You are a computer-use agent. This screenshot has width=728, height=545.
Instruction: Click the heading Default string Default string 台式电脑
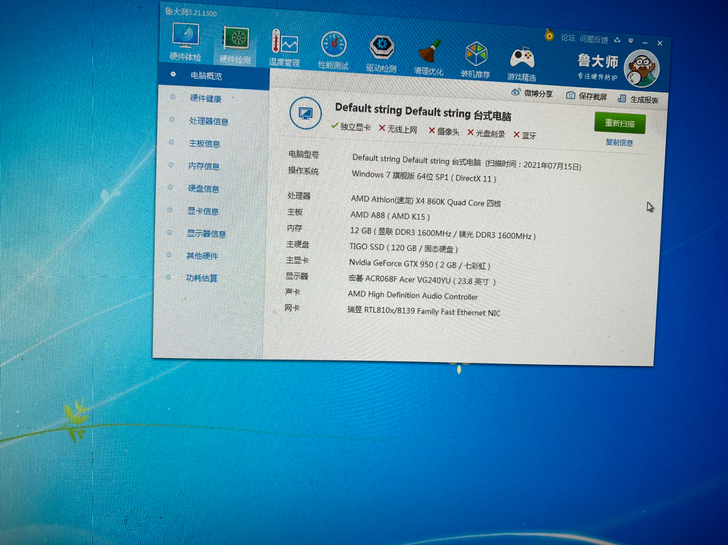423,111
